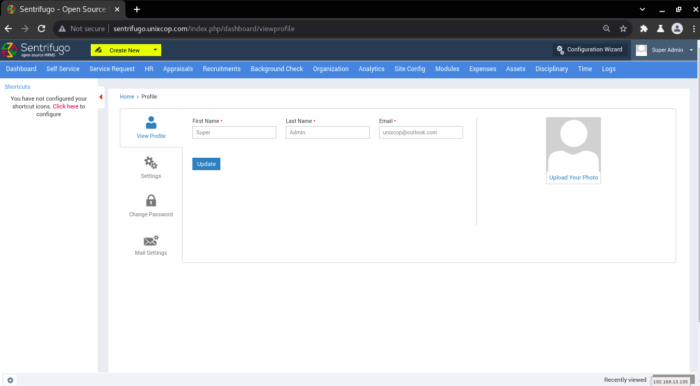Image resolution: width=700 pixels, height=386 pixels.
Task: Open a new browser tab
Action: pyautogui.click(x=137, y=9)
